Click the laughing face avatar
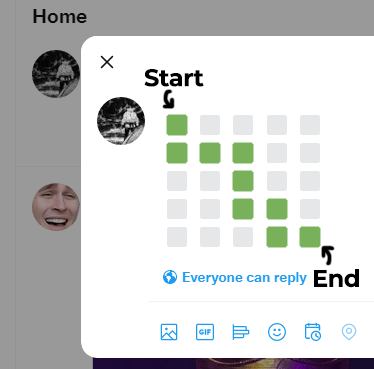This screenshot has height=369, width=374. (x=56, y=207)
